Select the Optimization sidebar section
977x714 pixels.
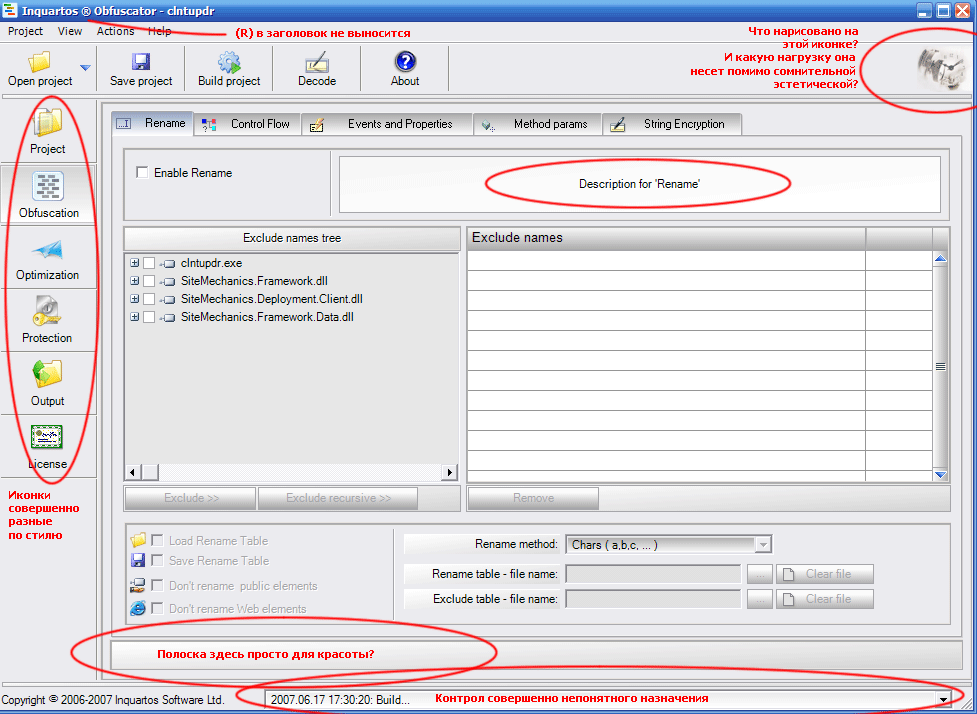coord(48,259)
